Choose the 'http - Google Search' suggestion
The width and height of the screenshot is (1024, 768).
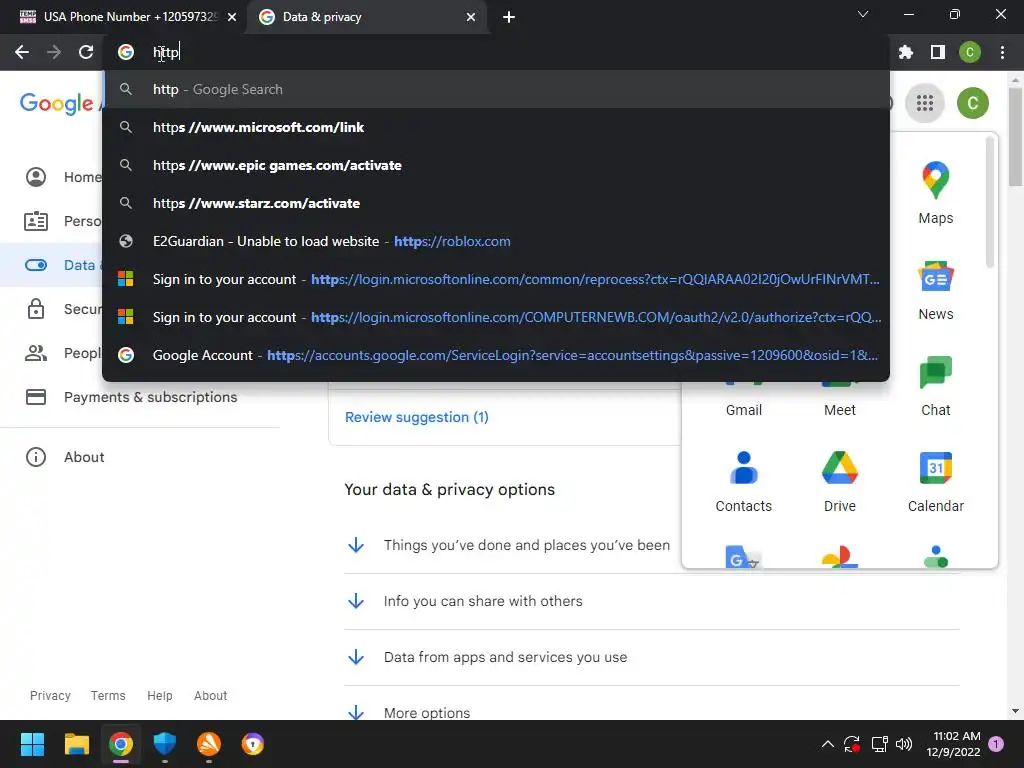point(496,89)
